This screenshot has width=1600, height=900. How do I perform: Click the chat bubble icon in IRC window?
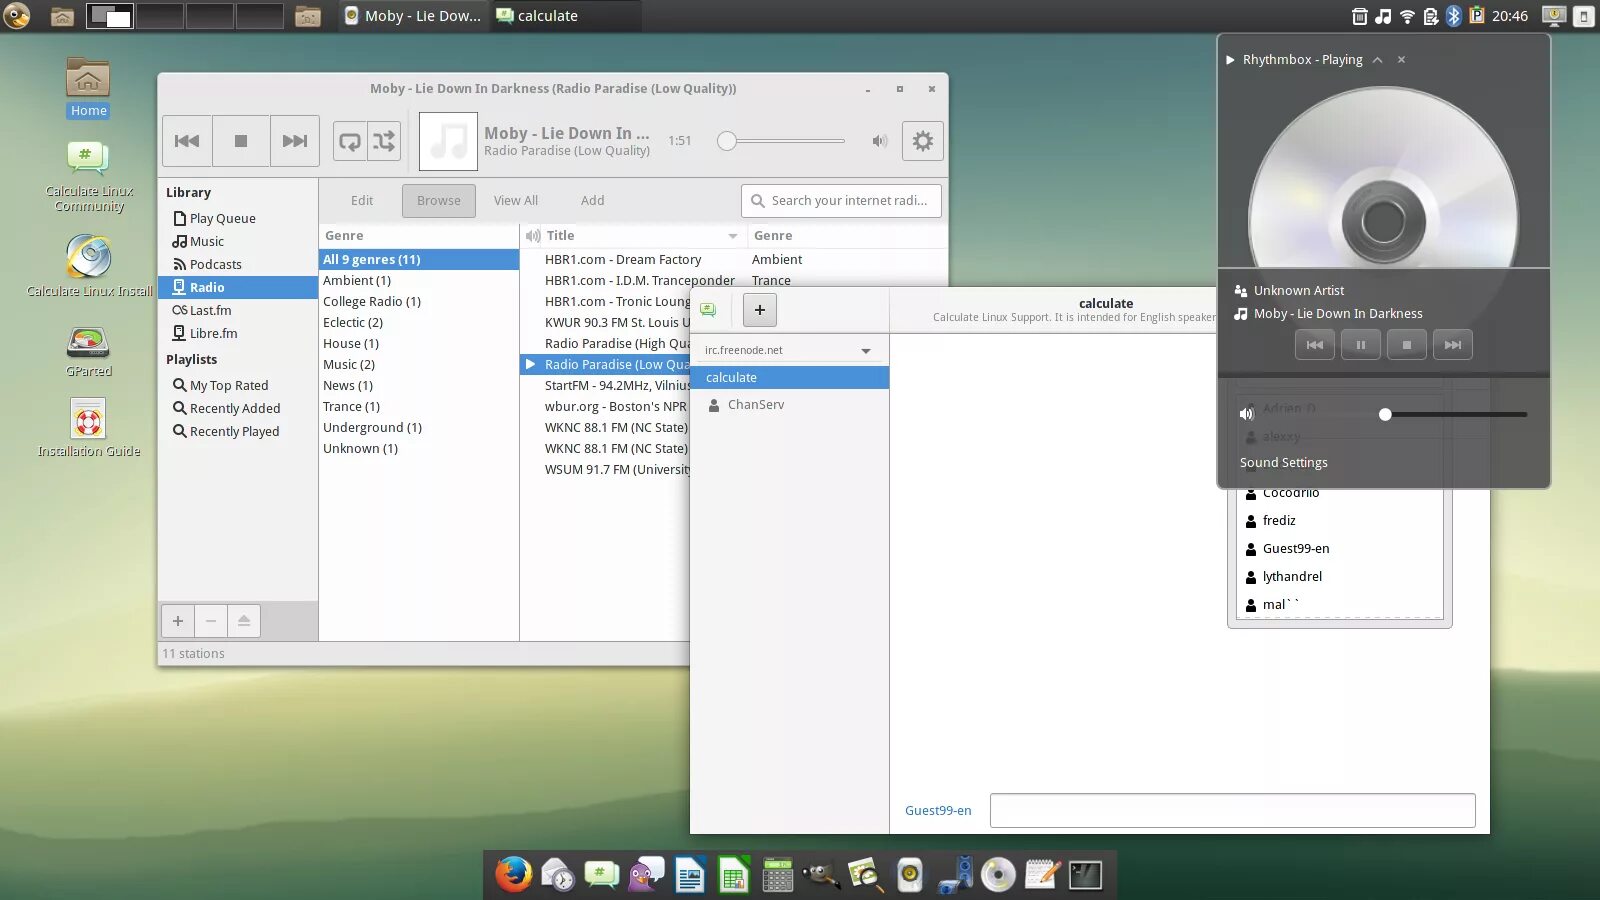point(709,310)
